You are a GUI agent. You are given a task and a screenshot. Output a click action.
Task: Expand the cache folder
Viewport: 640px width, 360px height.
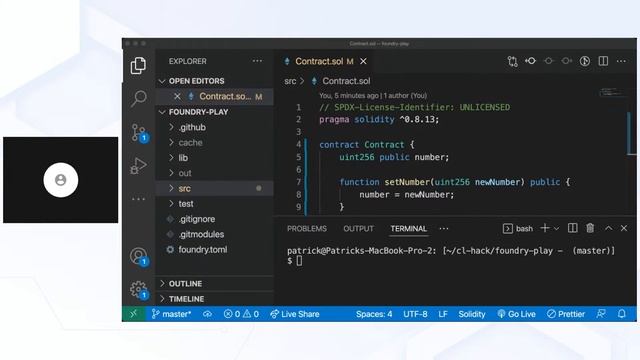214,142
